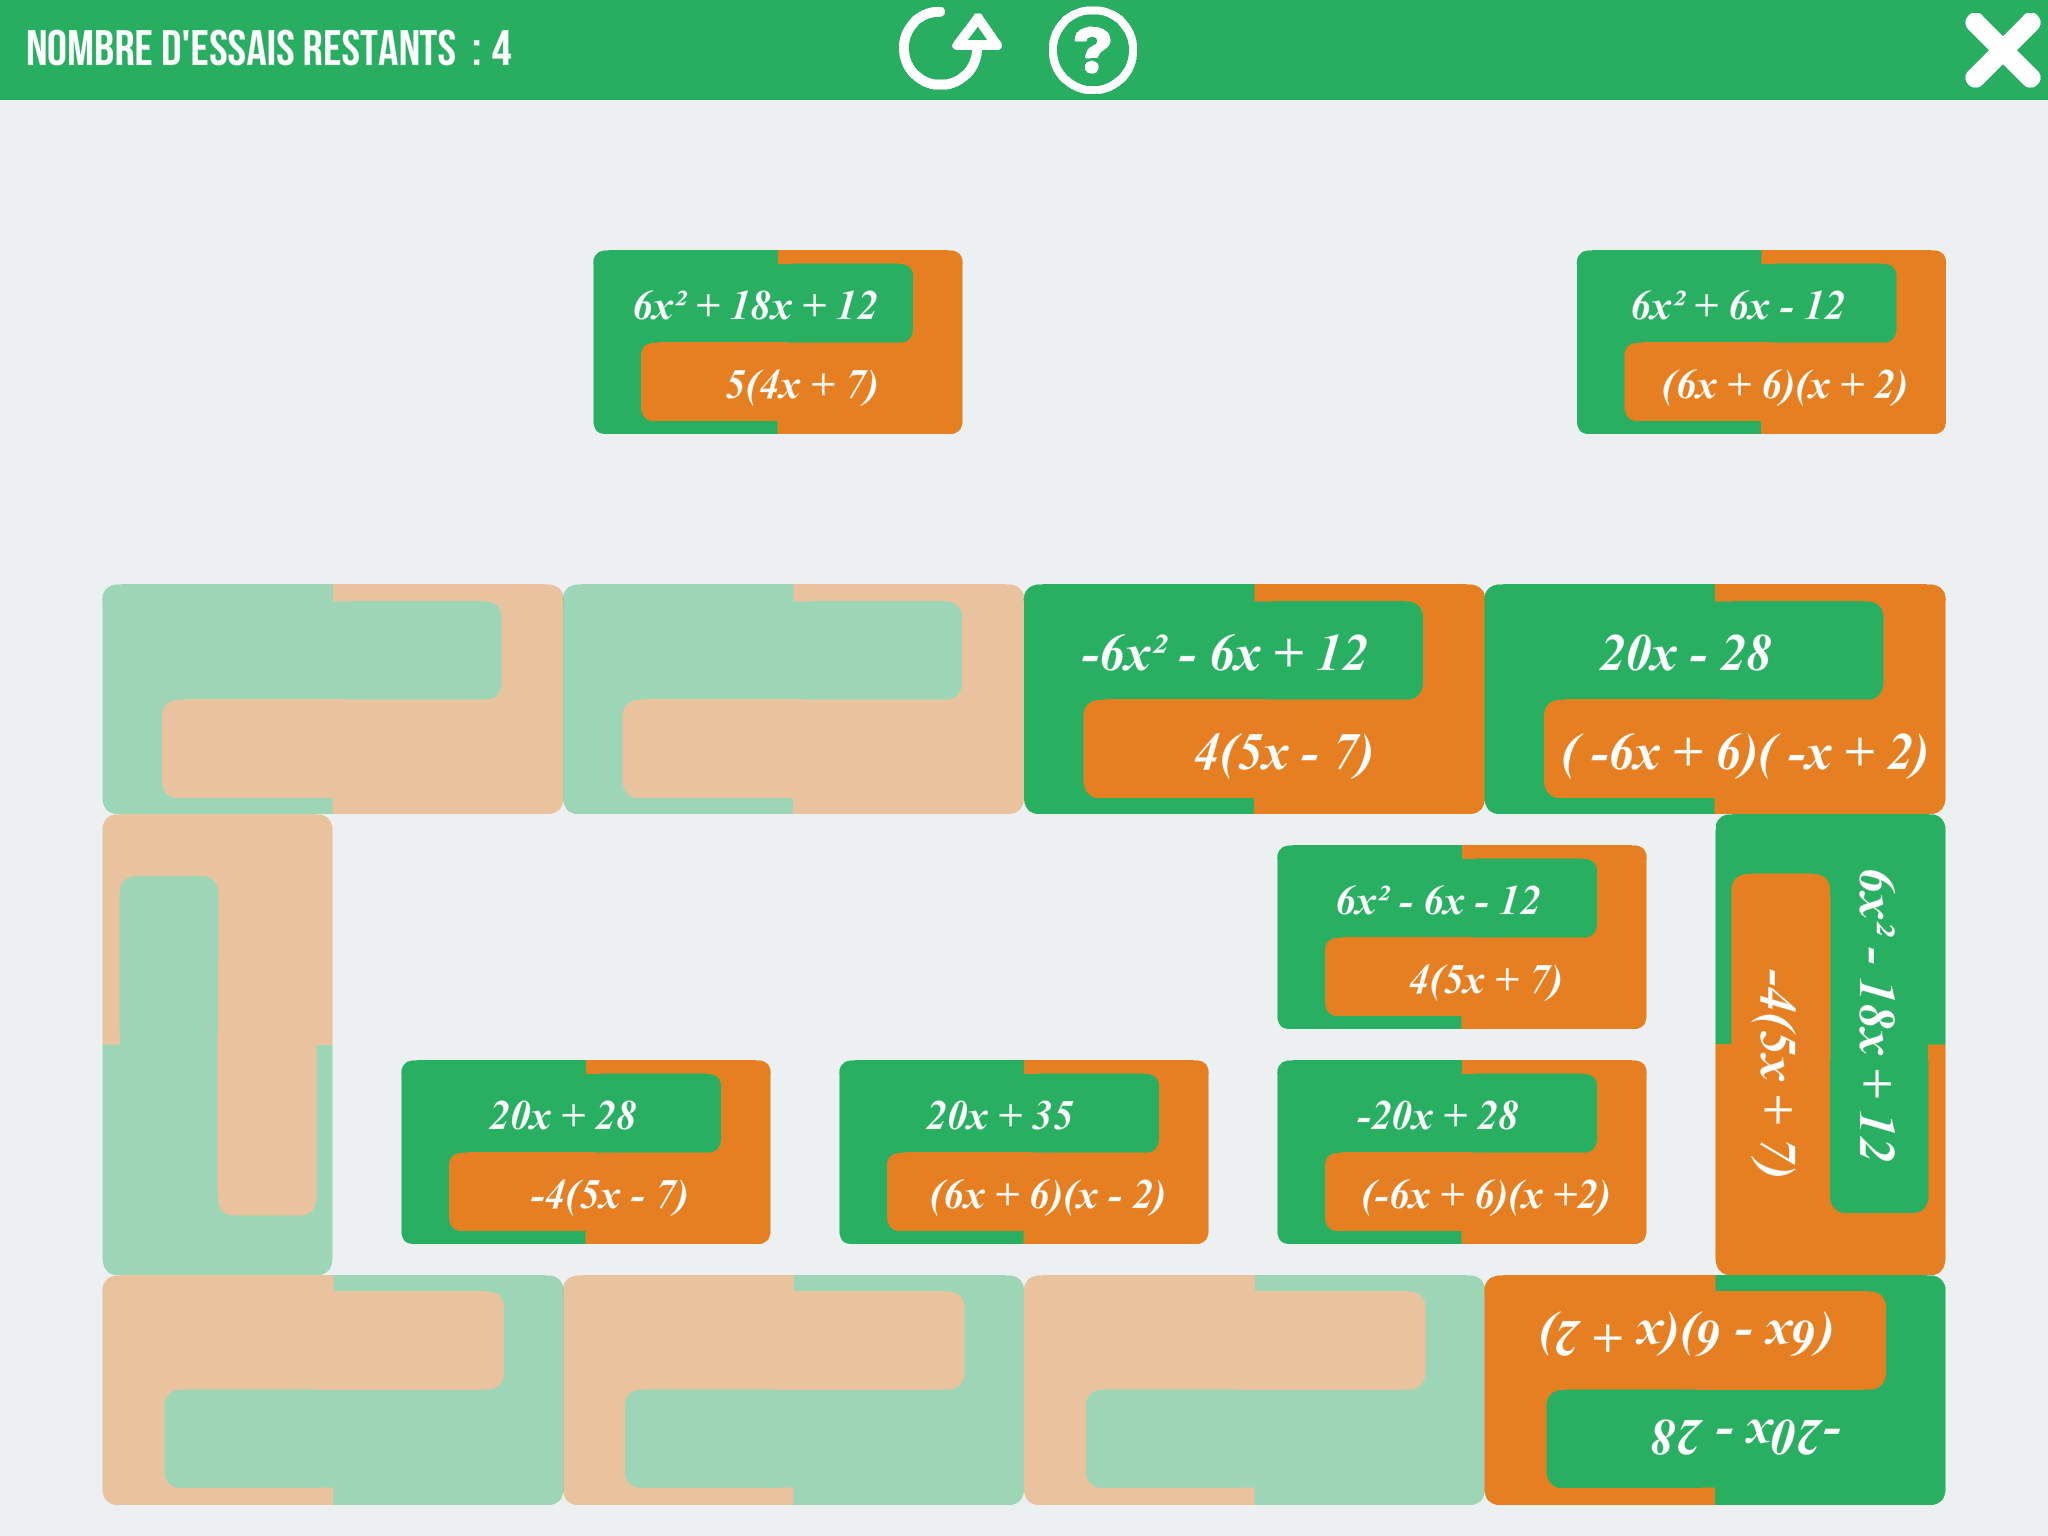Click the placed 20x - 28 domino
The width and height of the screenshot is (2048, 1536).
tap(1714, 699)
